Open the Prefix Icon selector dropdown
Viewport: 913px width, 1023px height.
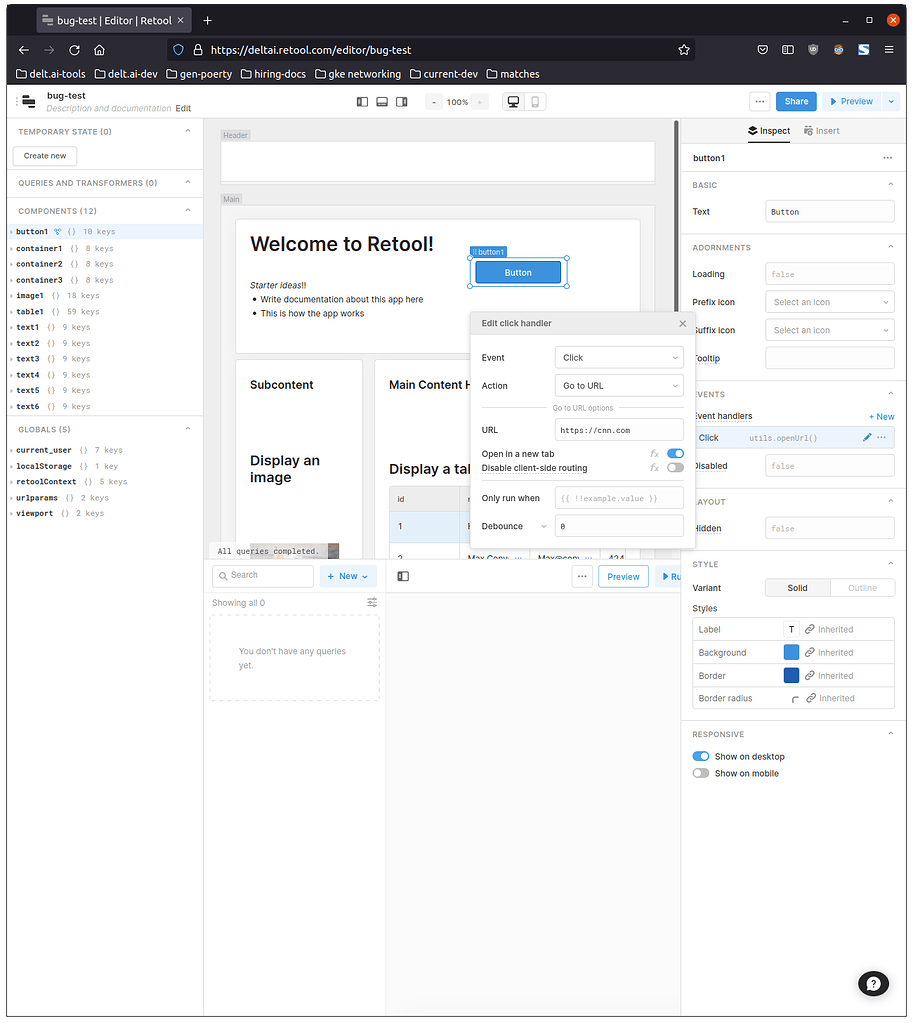coord(829,301)
